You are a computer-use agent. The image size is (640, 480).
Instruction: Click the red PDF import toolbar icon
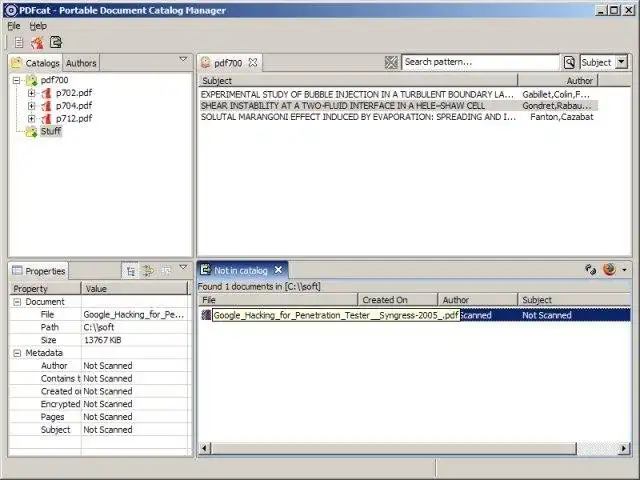coord(37,42)
